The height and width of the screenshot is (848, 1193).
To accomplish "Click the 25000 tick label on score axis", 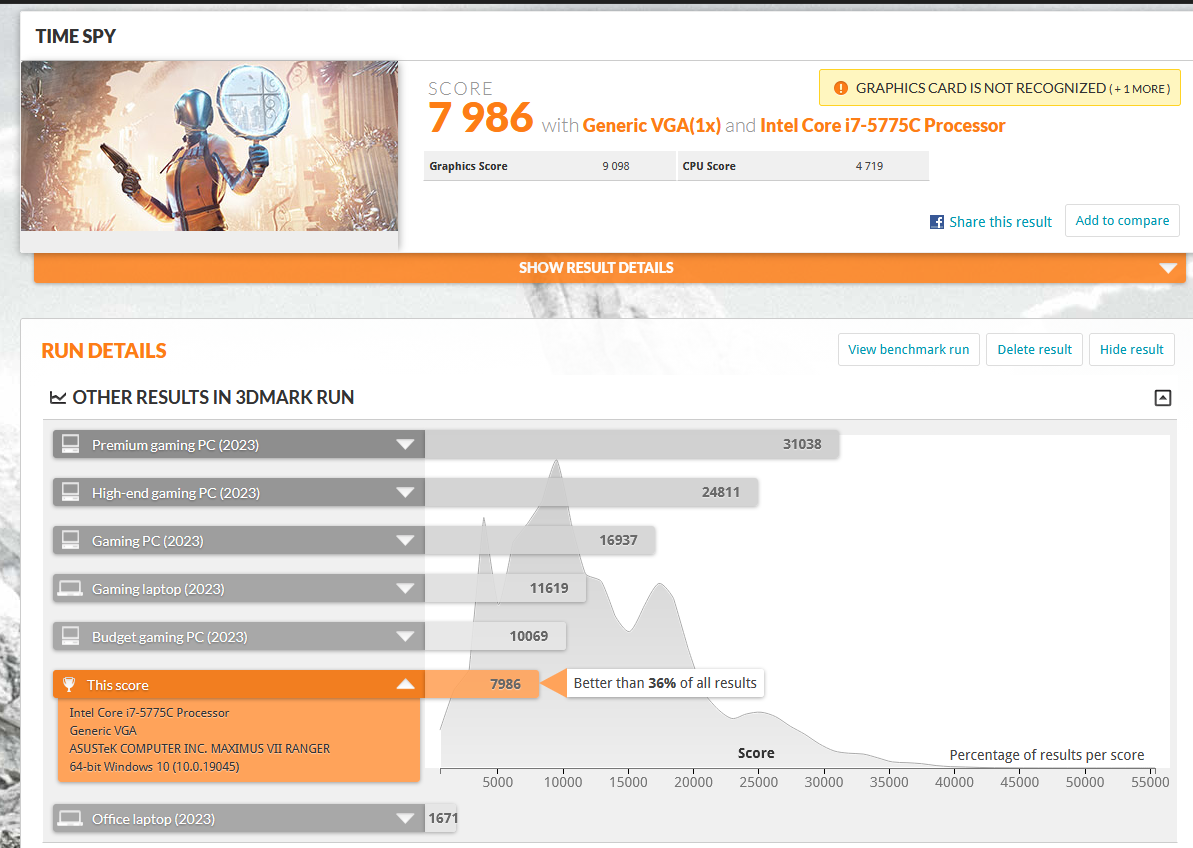I will [759, 782].
